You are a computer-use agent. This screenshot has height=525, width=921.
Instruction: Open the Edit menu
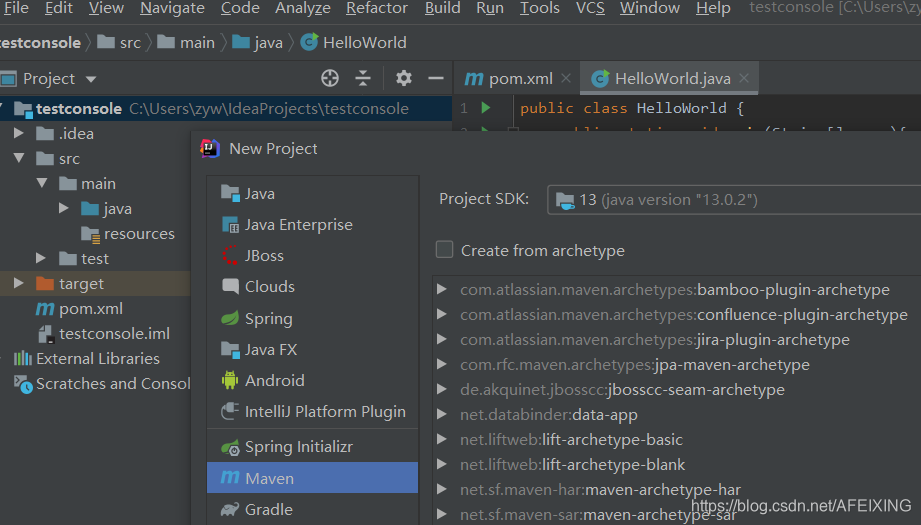pyautogui.click(x=59, y=8)
